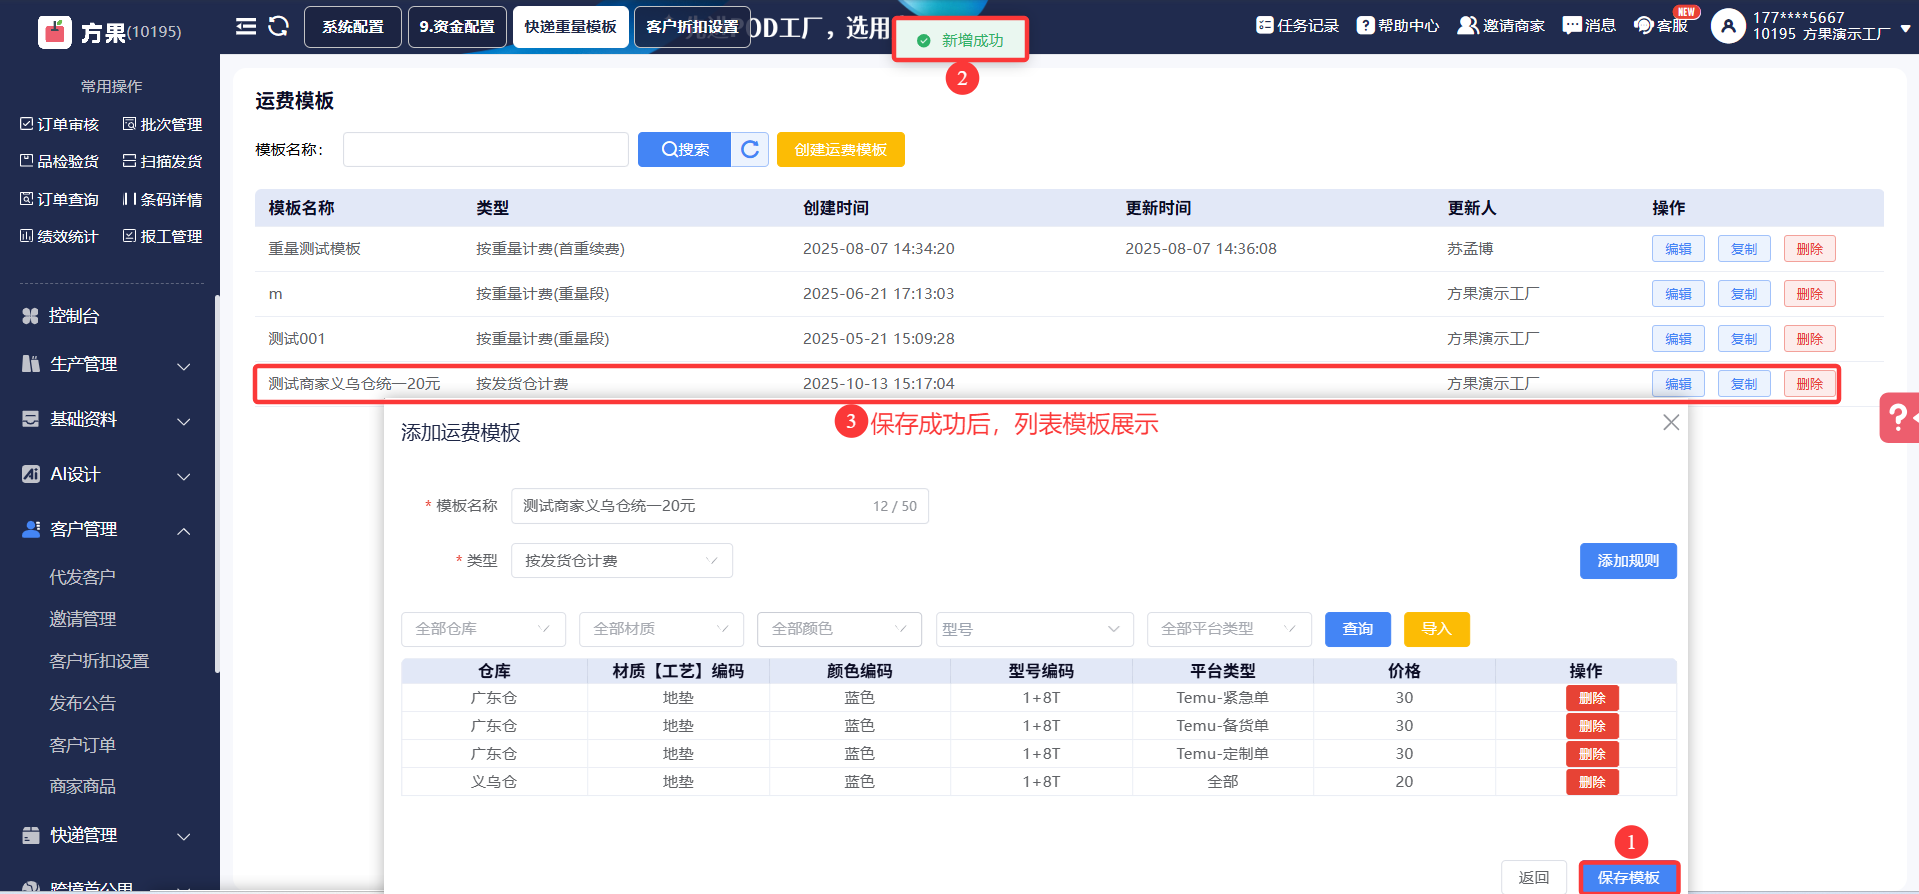
Task: Open the 全部仓库 warehouse filter dropdown
Action: tap(483, 629)
